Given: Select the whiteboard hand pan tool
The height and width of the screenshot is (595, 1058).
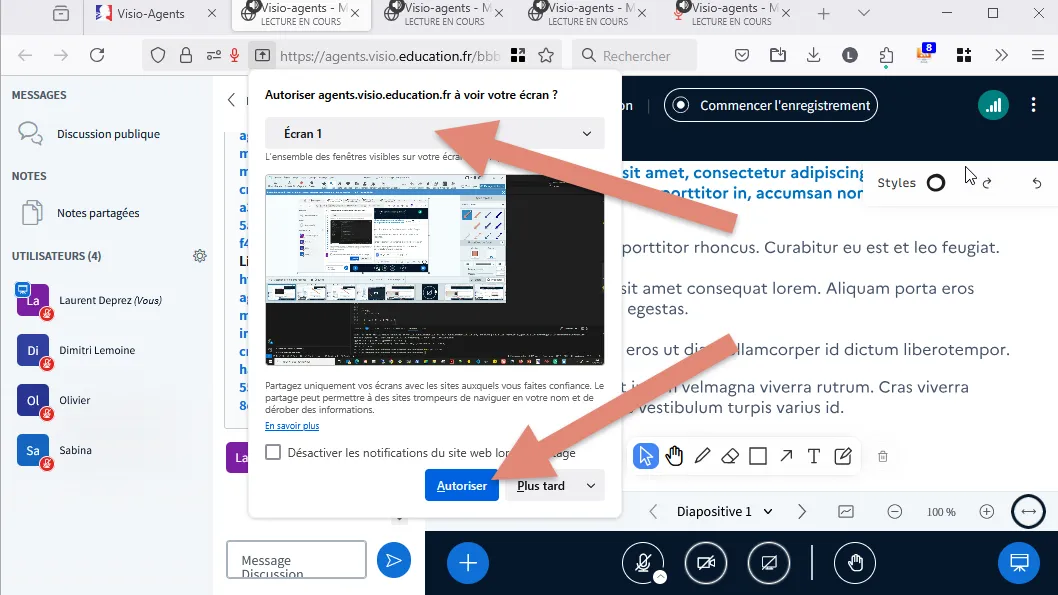Looking at the screenshot, I should (x=674, y=456).
